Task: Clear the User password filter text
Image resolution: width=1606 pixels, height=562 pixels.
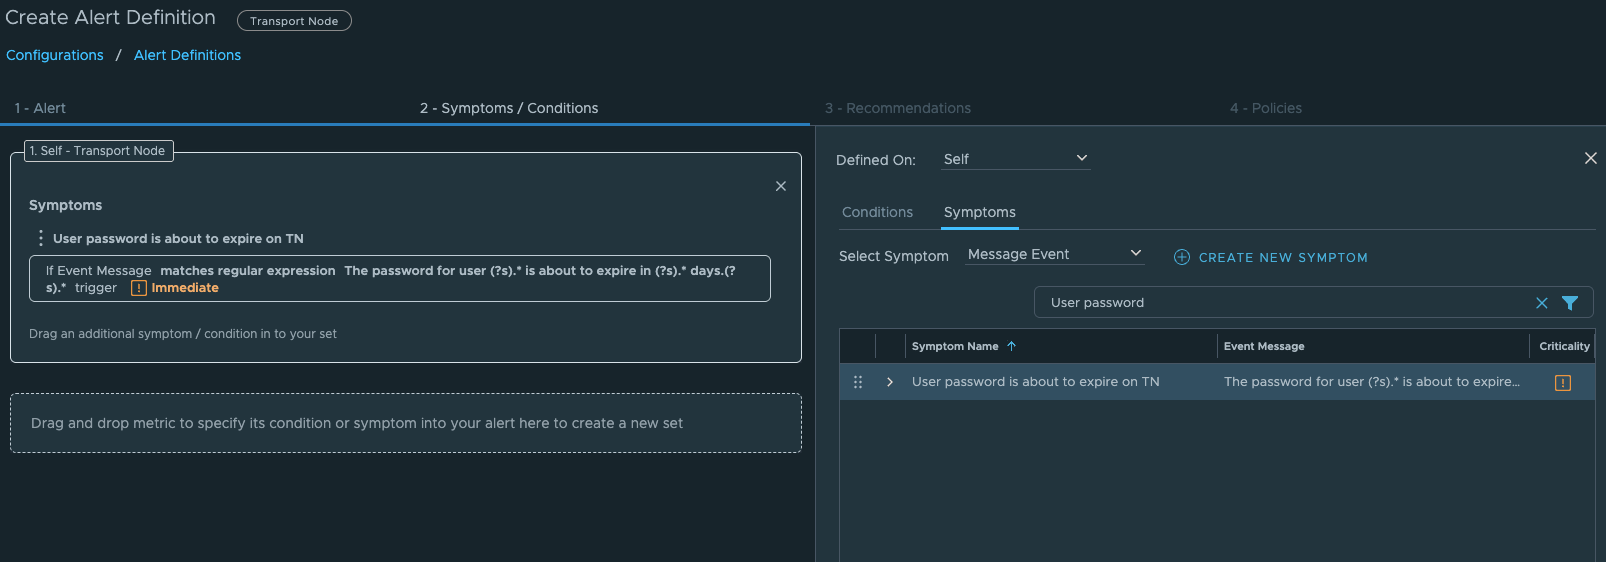Action: pyautogui.click(x=1541, y=303)
